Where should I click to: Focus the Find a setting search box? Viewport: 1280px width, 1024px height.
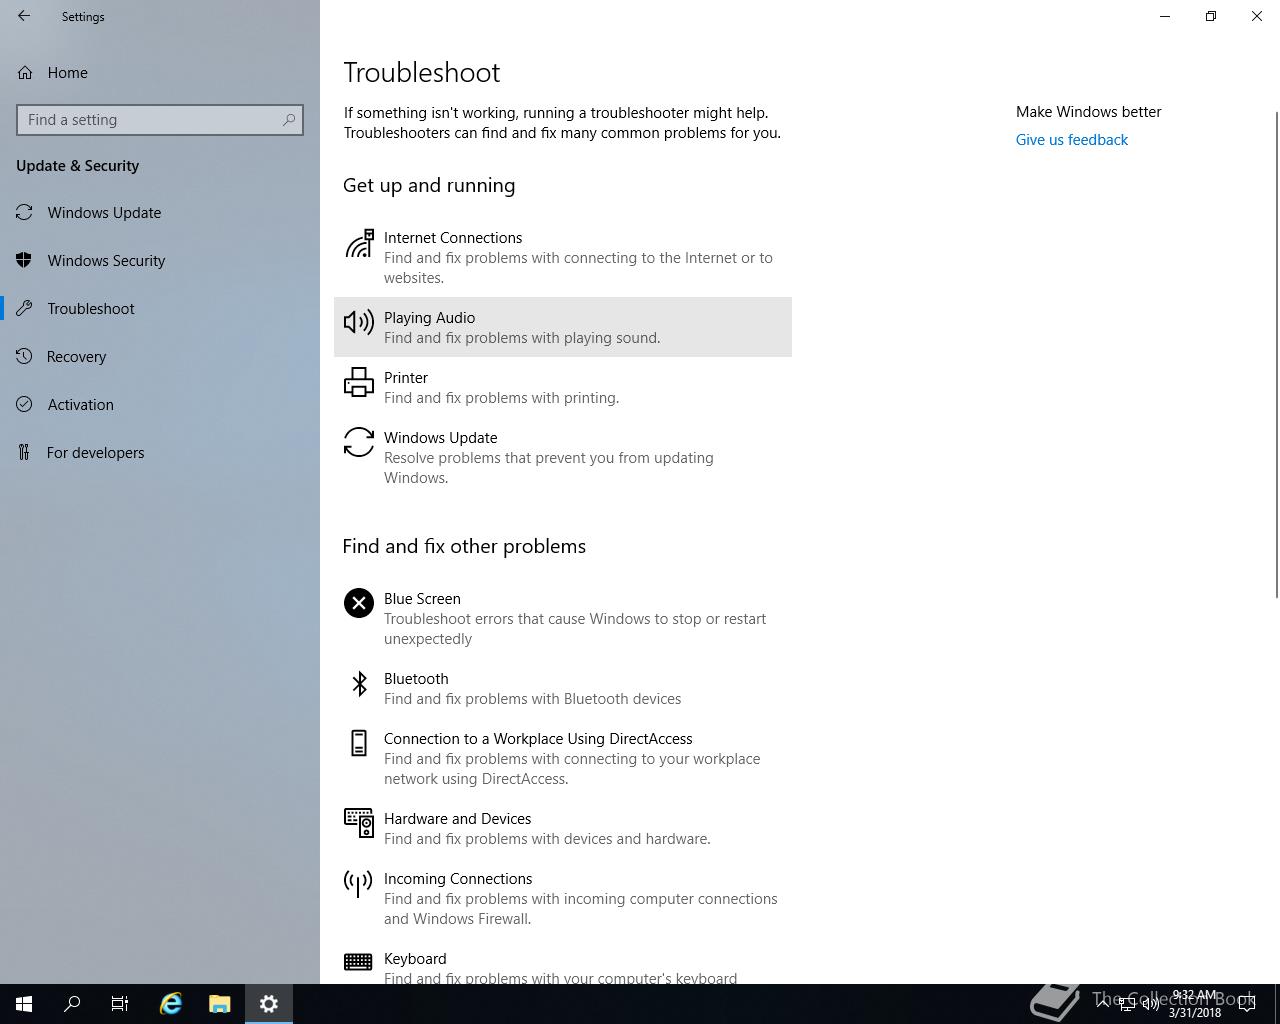[x=160, y=120]
